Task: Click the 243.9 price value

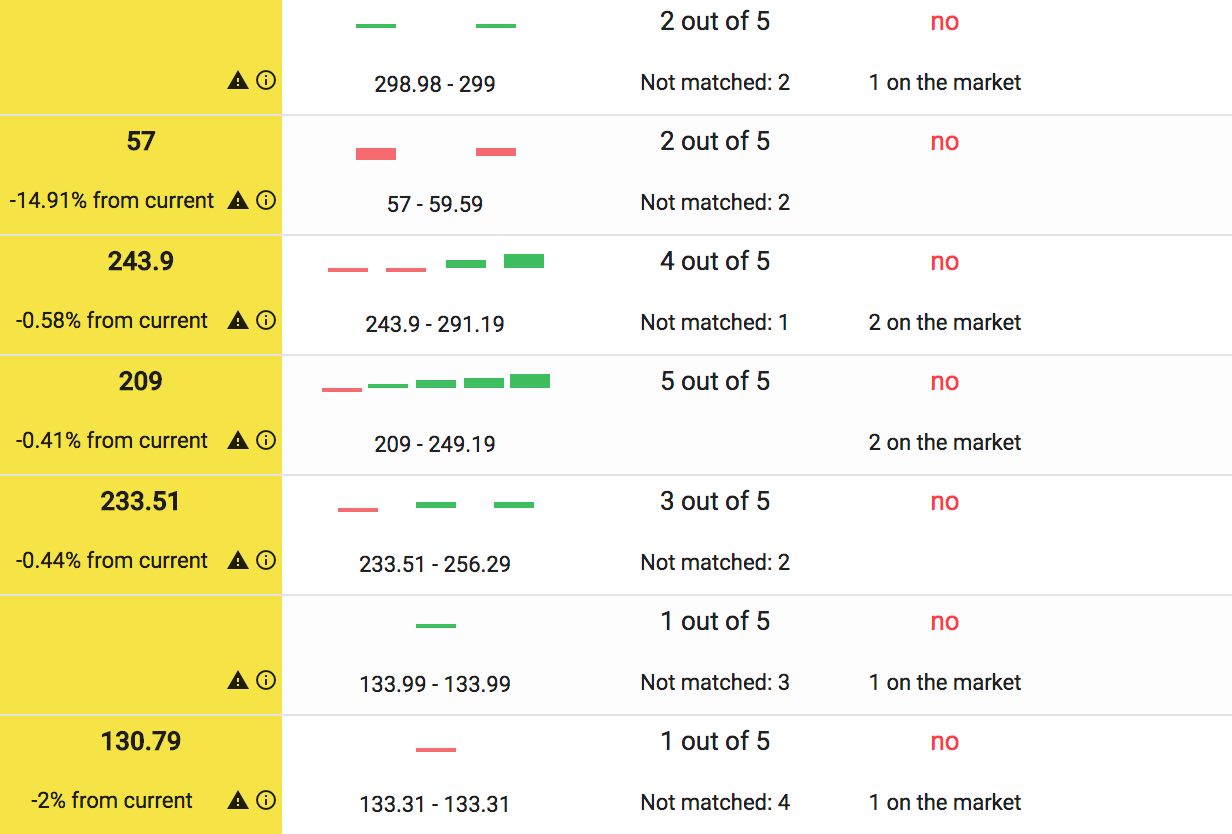Action: tap(141, 261)
